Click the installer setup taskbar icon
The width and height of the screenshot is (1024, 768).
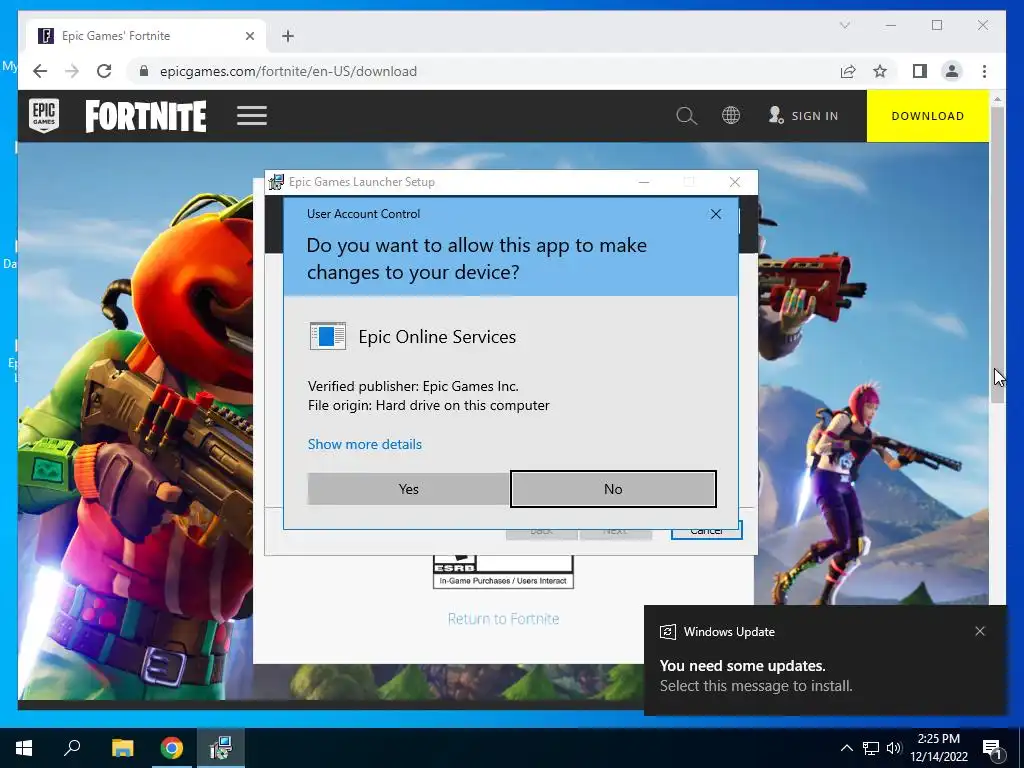click(221, 748)
